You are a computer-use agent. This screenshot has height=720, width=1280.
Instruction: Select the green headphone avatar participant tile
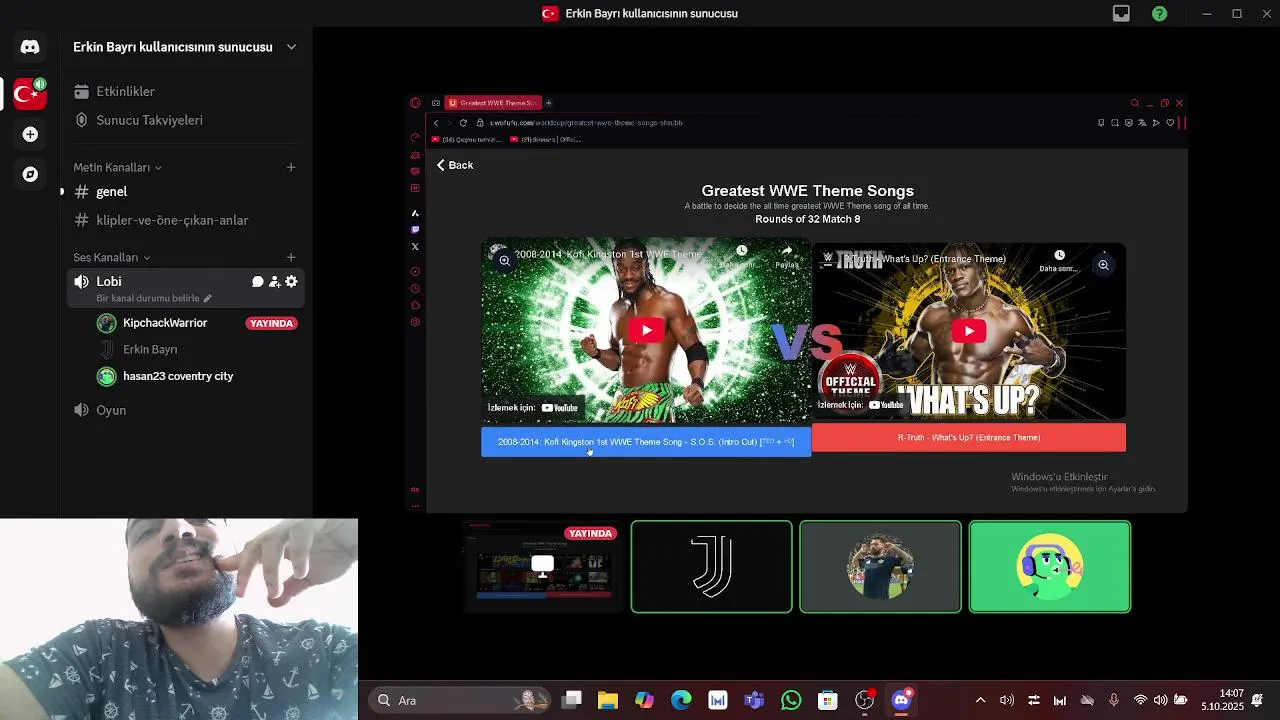(1049, 566)
